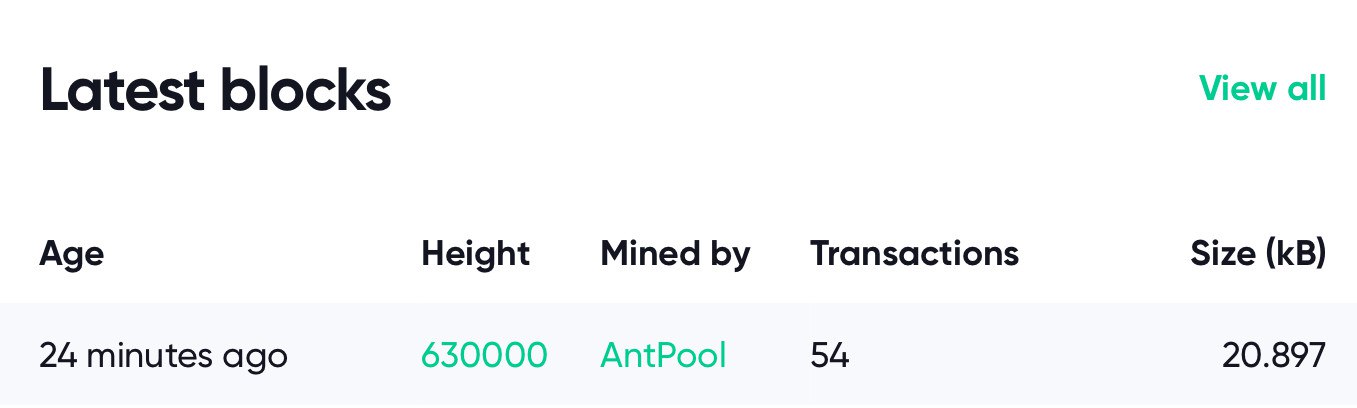Click the Latest blocks heading
The image size is (1357, 408).
tap(215, 91)
